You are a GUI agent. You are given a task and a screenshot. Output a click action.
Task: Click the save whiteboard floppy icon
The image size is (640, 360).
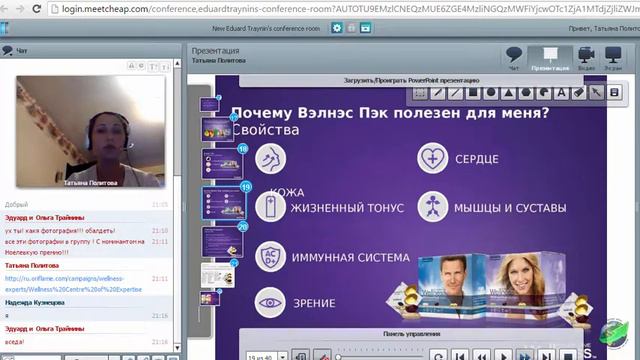click(614, 93)
